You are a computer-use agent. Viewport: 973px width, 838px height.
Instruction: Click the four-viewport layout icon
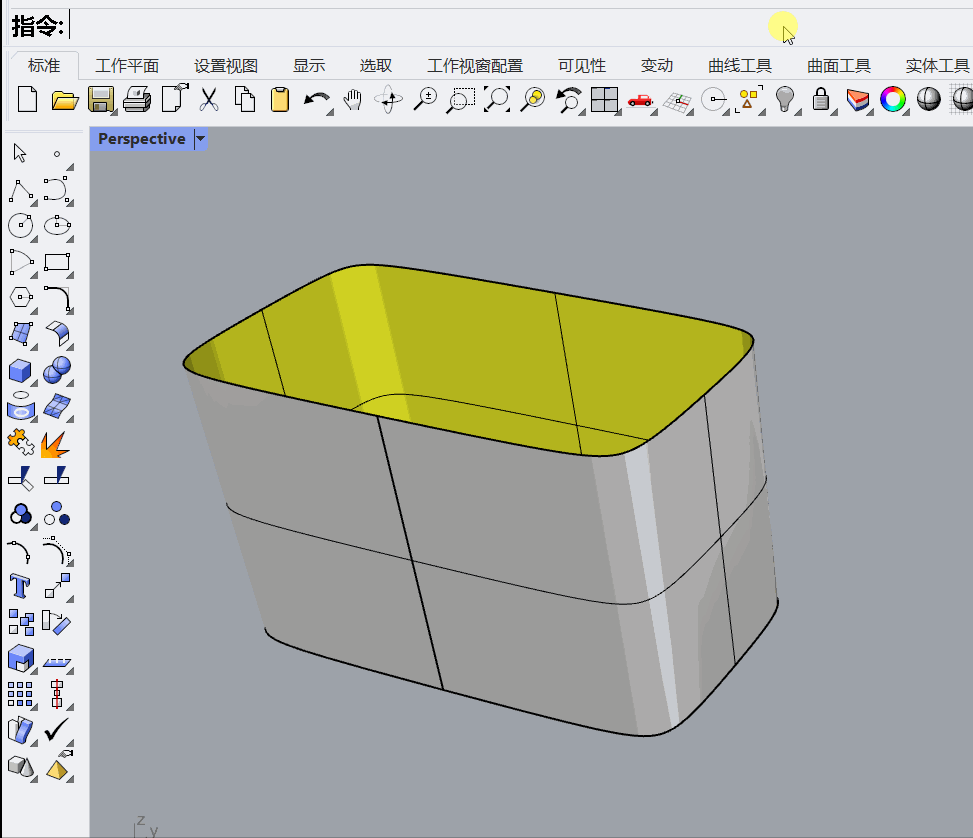[604, 99]
